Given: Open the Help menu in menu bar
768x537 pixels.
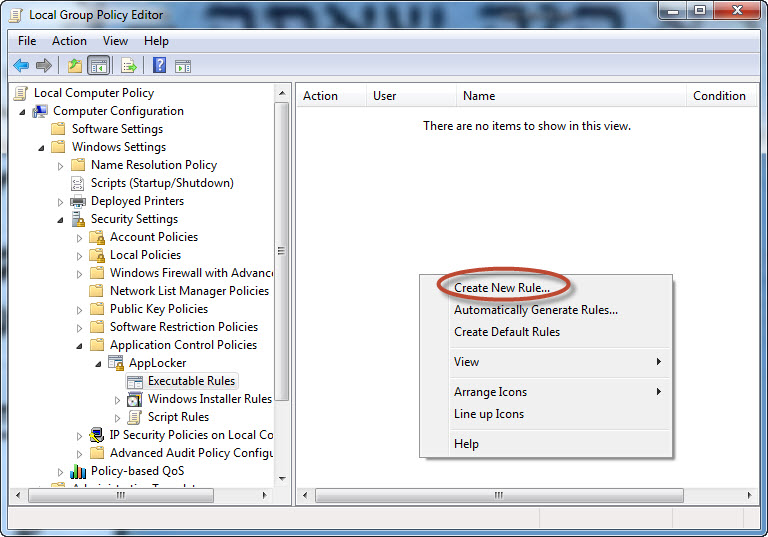Looking at the screenshot, I should pyautogui.click(x=156, y=41).
